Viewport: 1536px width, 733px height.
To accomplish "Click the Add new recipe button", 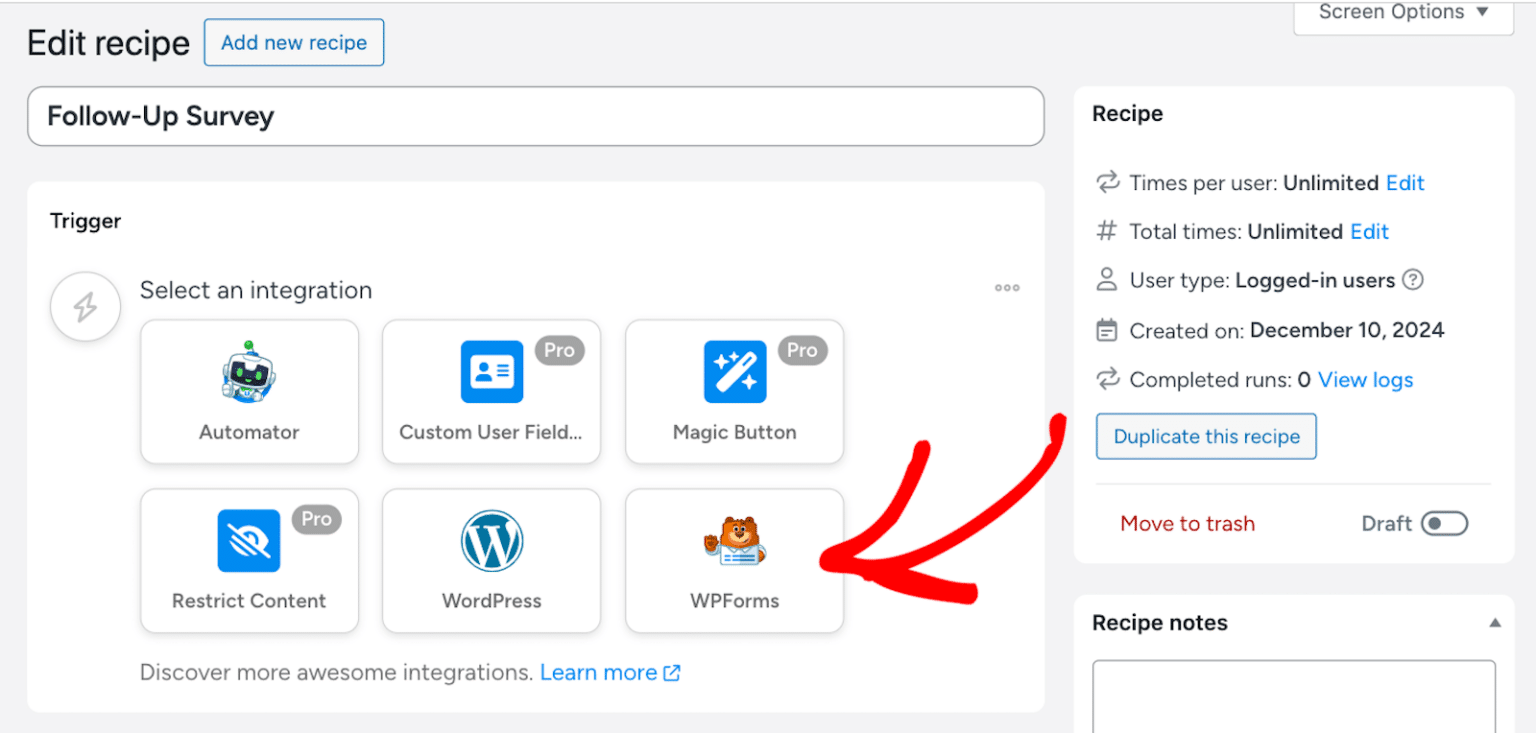I will point(293,42).
